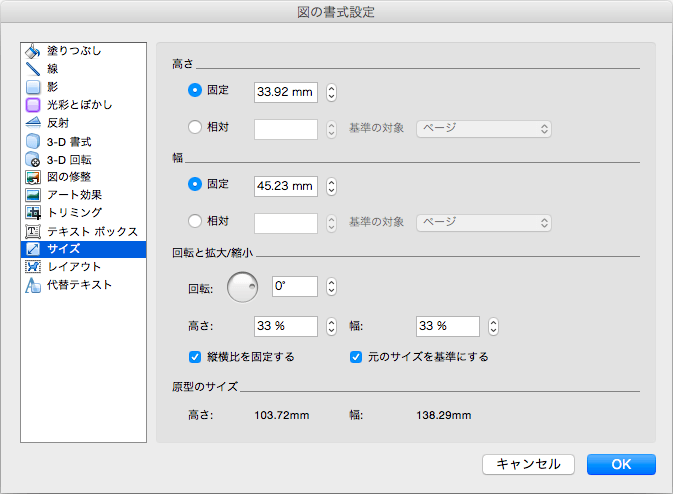This screenshot has width=673, height=494.
Task: Toggle 元のサイズを基準にする checkbox
Action: pos(356,356)
